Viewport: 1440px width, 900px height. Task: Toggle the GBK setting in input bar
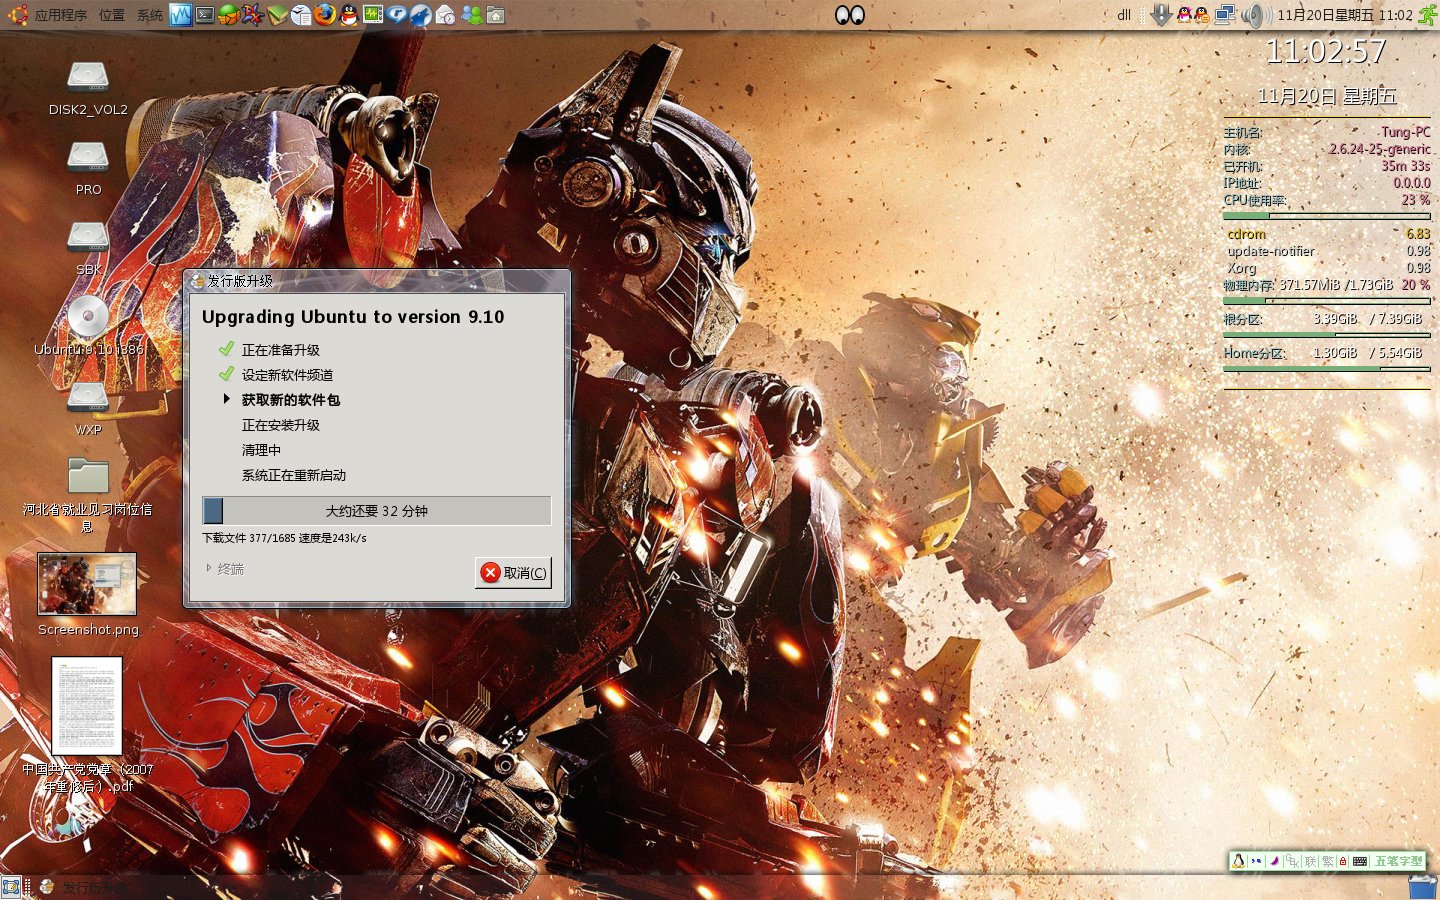pos(1292,861)
